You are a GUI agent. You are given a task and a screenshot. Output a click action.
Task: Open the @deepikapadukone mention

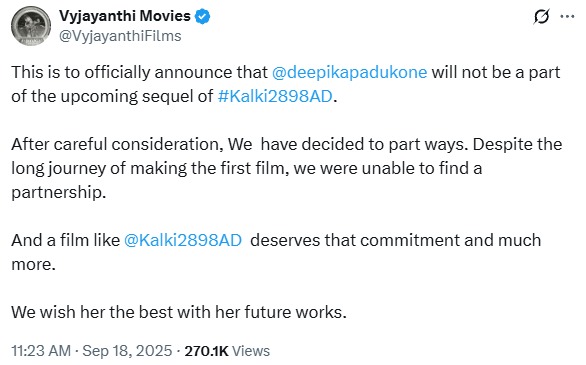(349, 72)
